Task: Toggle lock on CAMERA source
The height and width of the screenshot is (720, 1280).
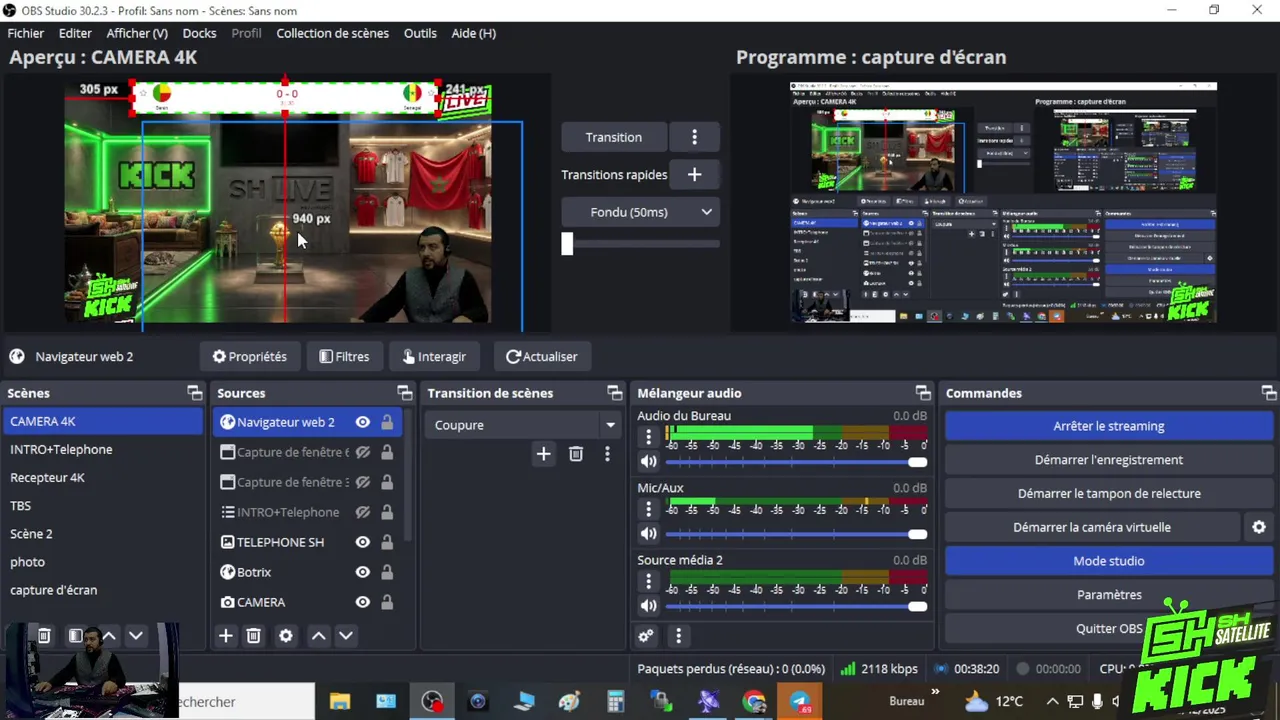Action: [387, 602]
